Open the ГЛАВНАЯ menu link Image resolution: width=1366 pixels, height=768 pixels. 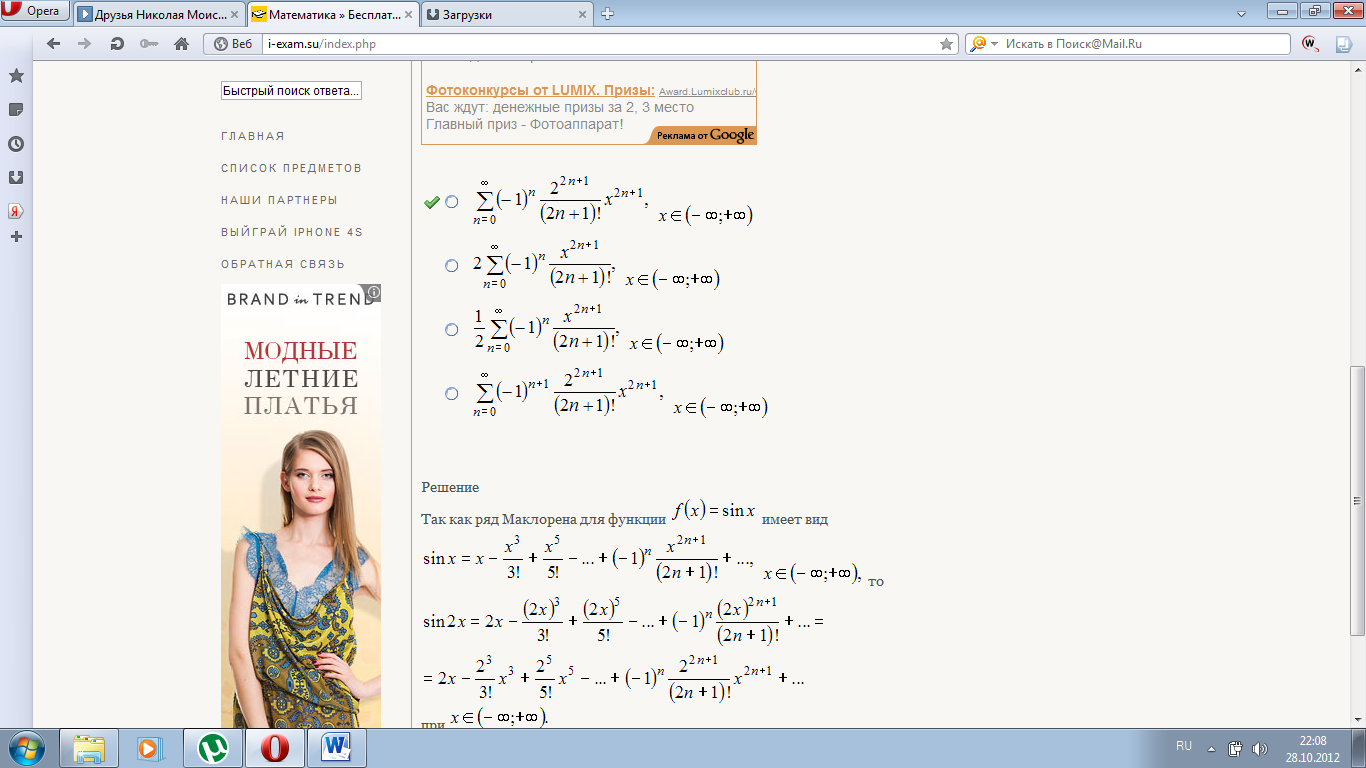253,136
